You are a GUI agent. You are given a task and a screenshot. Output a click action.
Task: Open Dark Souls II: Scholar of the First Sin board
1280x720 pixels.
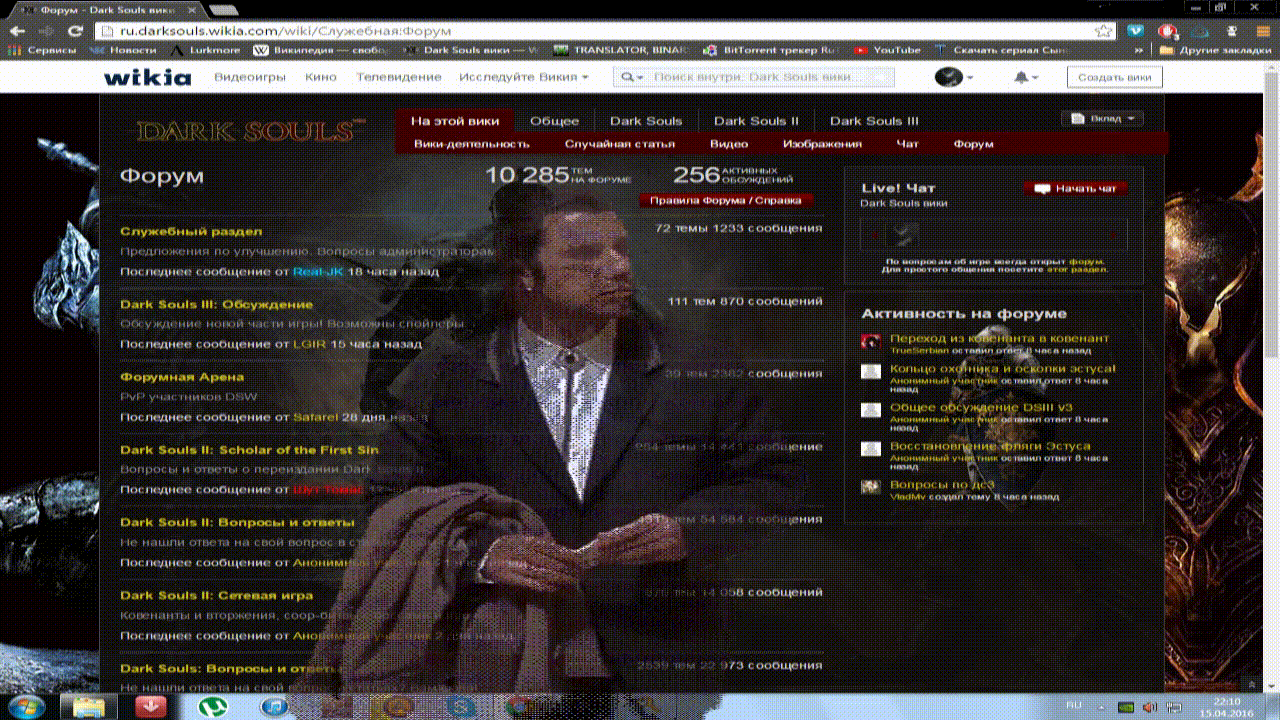point(249,450)
